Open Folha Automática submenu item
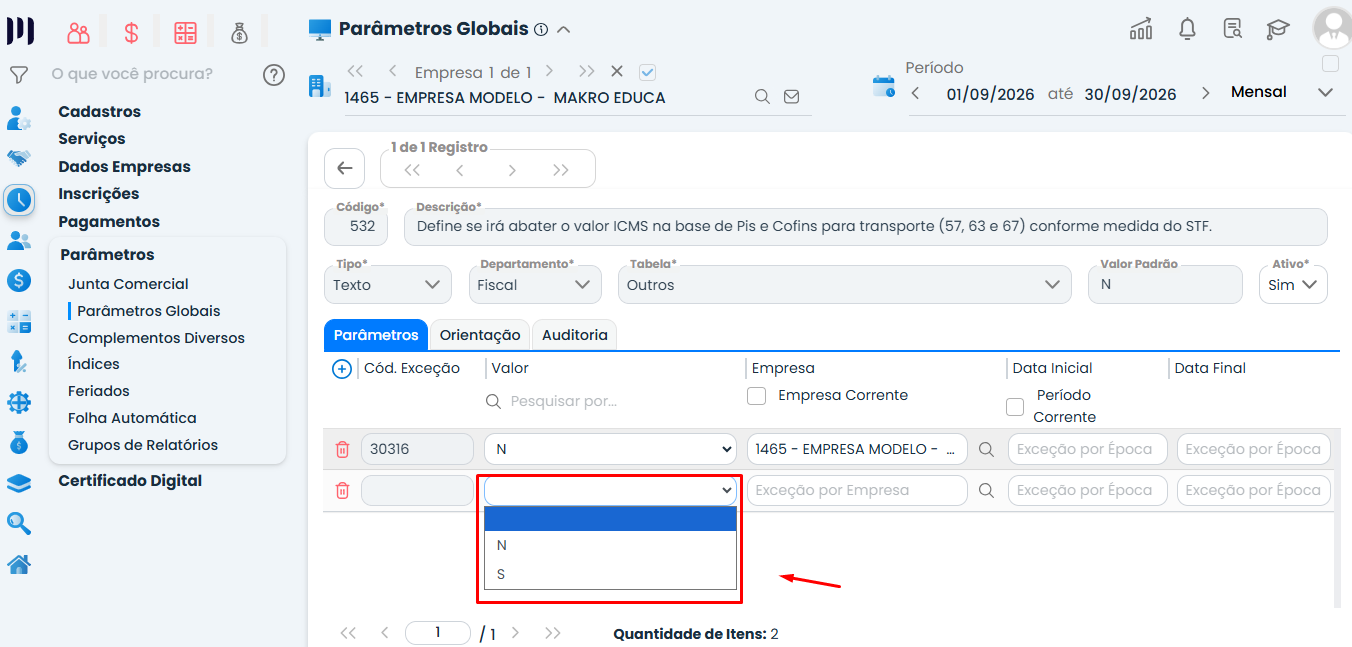This screenshot has height=647, width=1352. [x=132, y=418]
